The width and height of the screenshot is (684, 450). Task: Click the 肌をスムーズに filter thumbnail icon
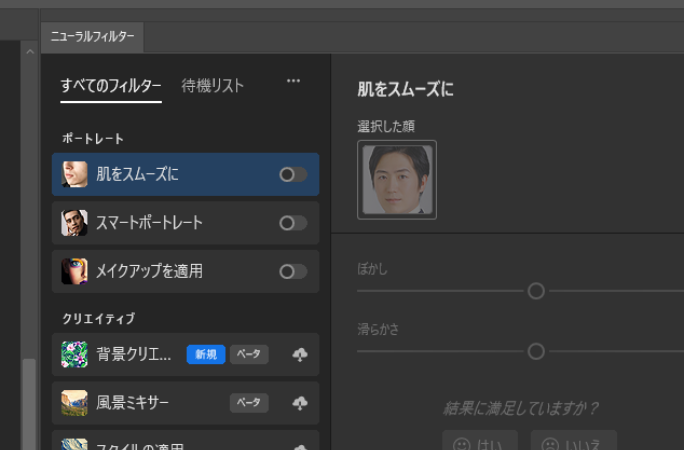[x=74, y=174]
